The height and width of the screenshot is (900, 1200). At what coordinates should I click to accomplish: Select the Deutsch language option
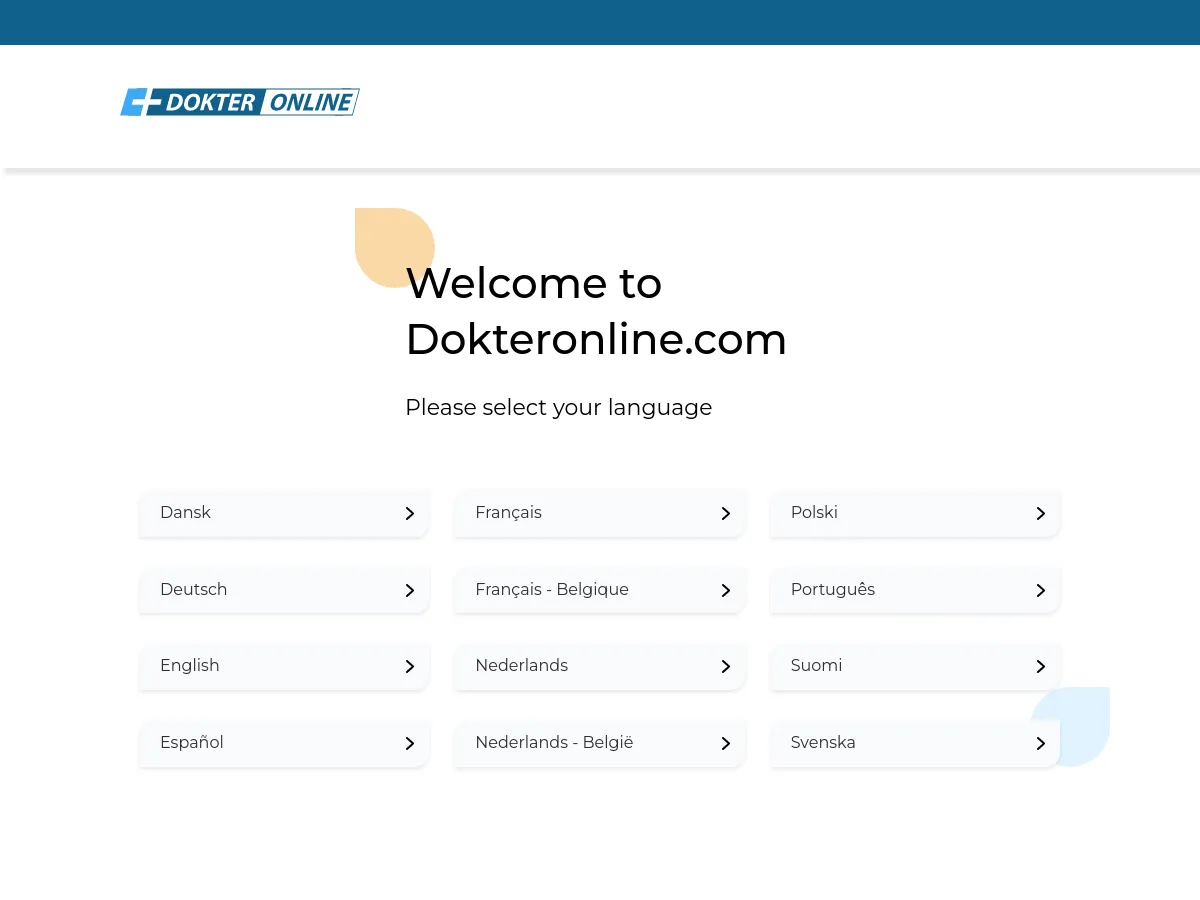coord(284,590)
